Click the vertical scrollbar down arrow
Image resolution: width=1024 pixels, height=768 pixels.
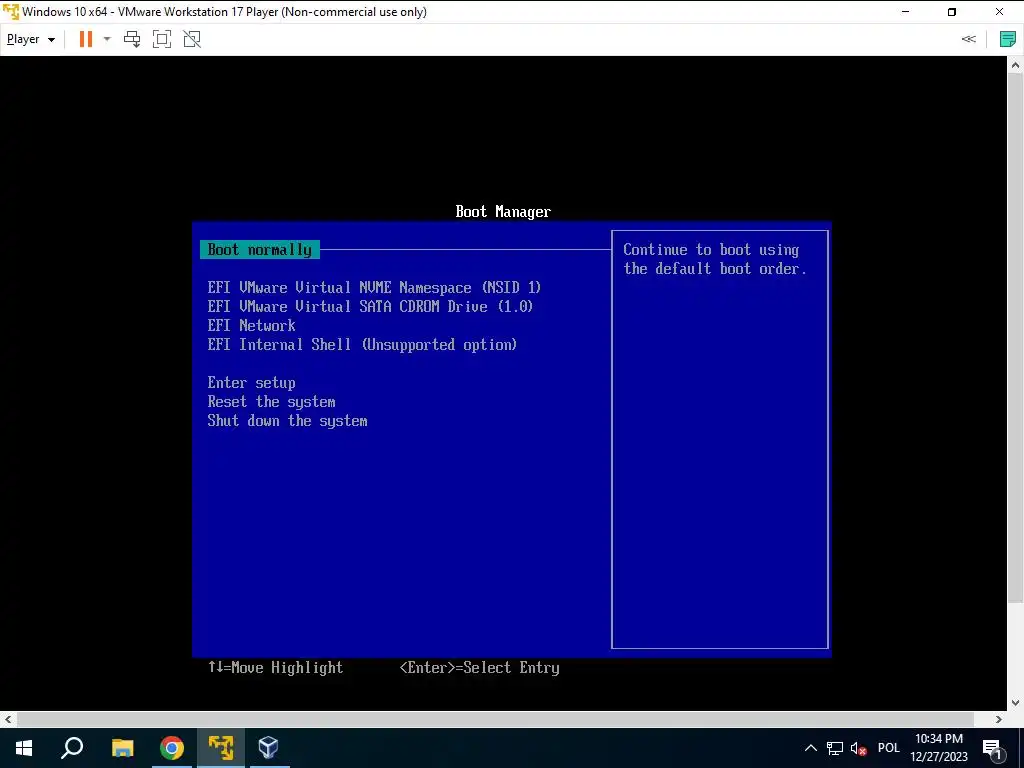1015,703
